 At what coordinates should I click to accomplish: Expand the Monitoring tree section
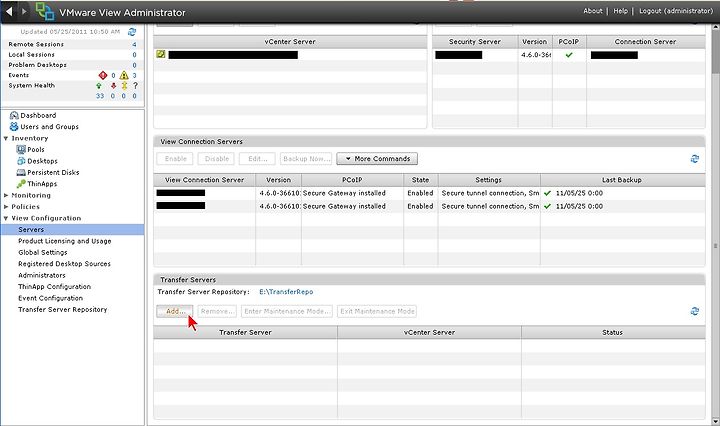(6, 195)
